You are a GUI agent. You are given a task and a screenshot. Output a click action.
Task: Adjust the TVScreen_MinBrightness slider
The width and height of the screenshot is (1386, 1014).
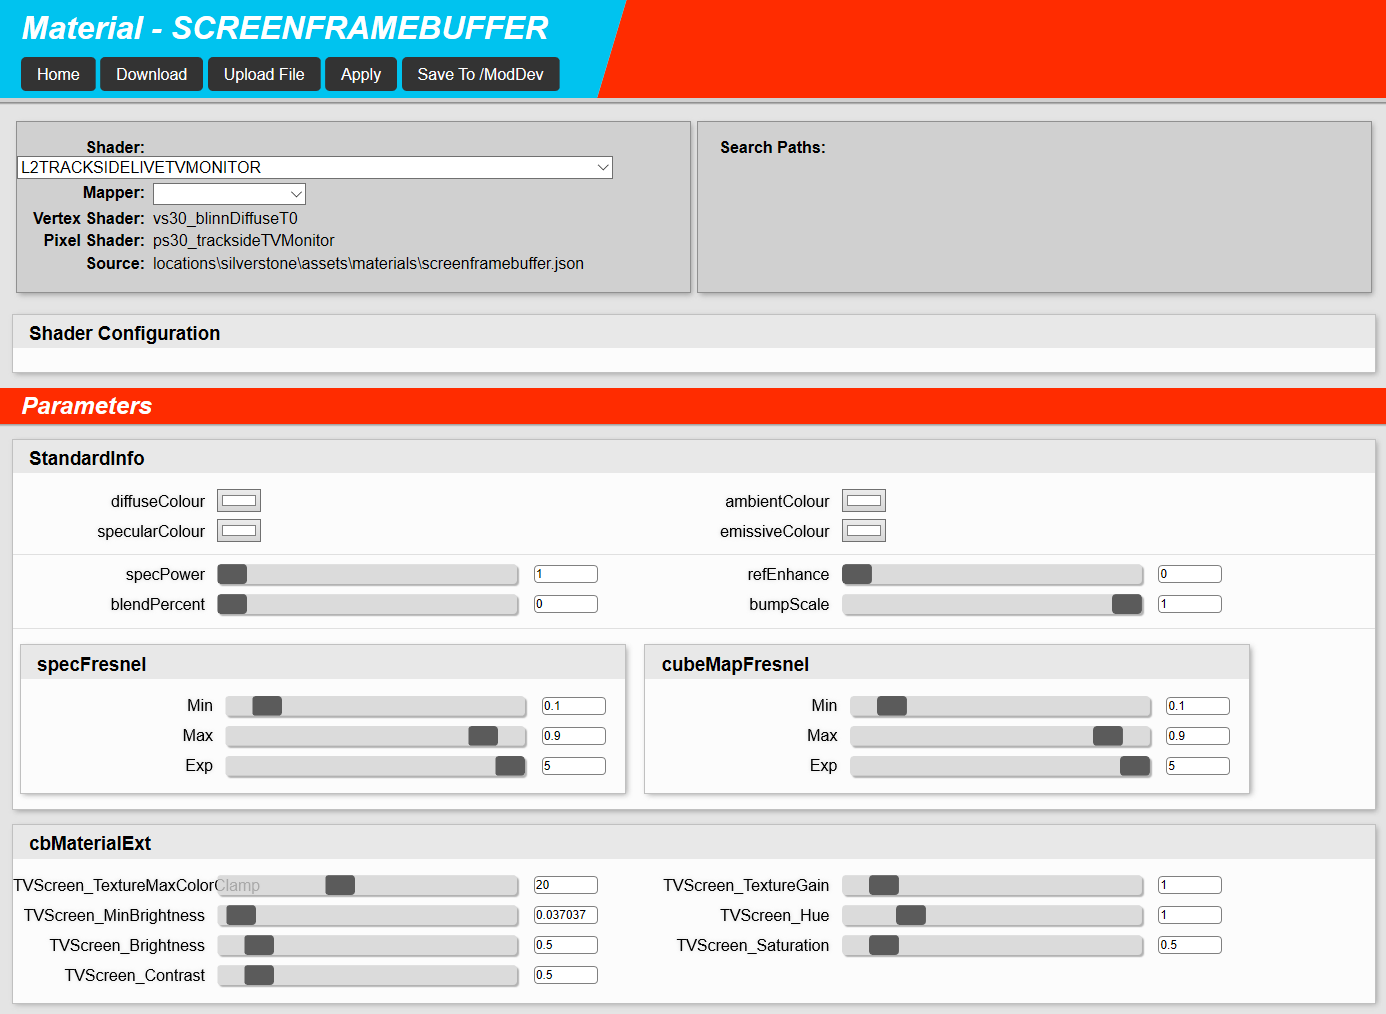point(368,915)
